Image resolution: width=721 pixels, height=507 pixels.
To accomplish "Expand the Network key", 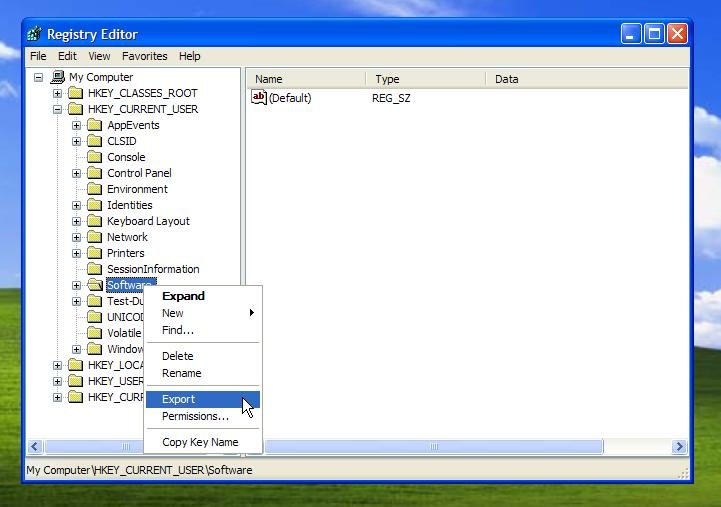I will pyautogui.click(x=76, y=238).
